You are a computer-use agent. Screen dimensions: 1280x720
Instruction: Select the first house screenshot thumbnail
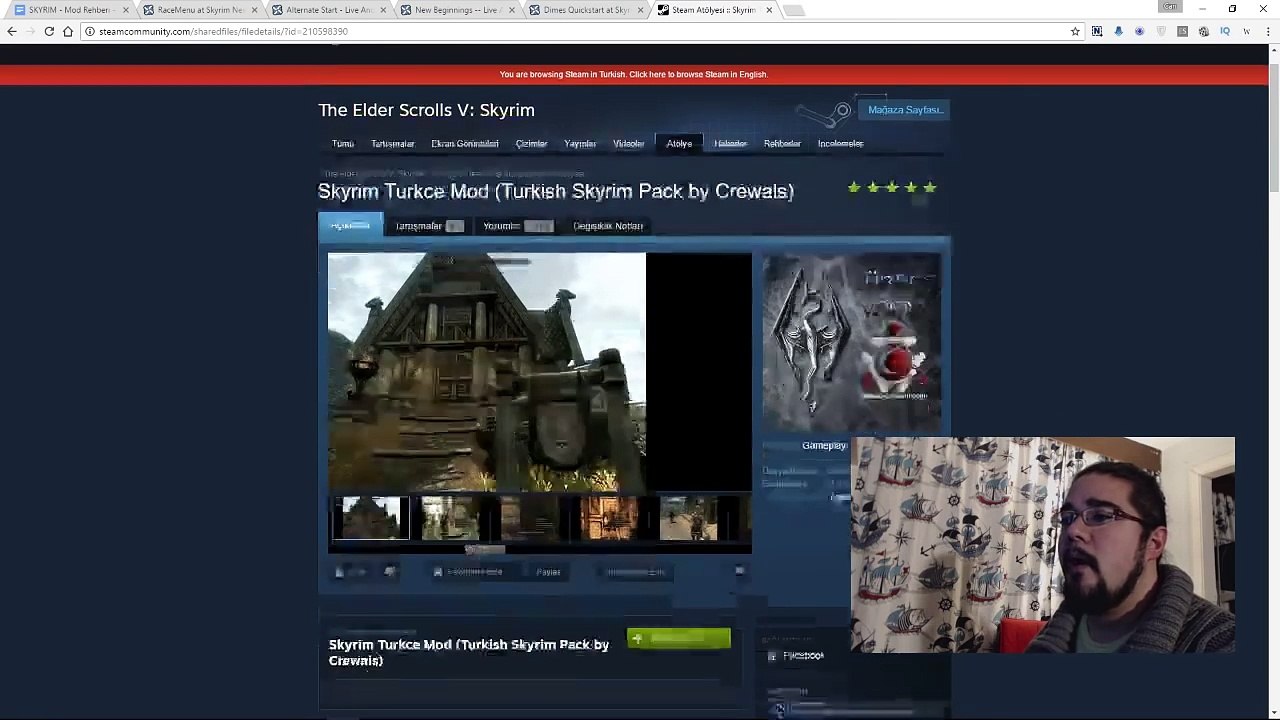[x=370, y=518]
